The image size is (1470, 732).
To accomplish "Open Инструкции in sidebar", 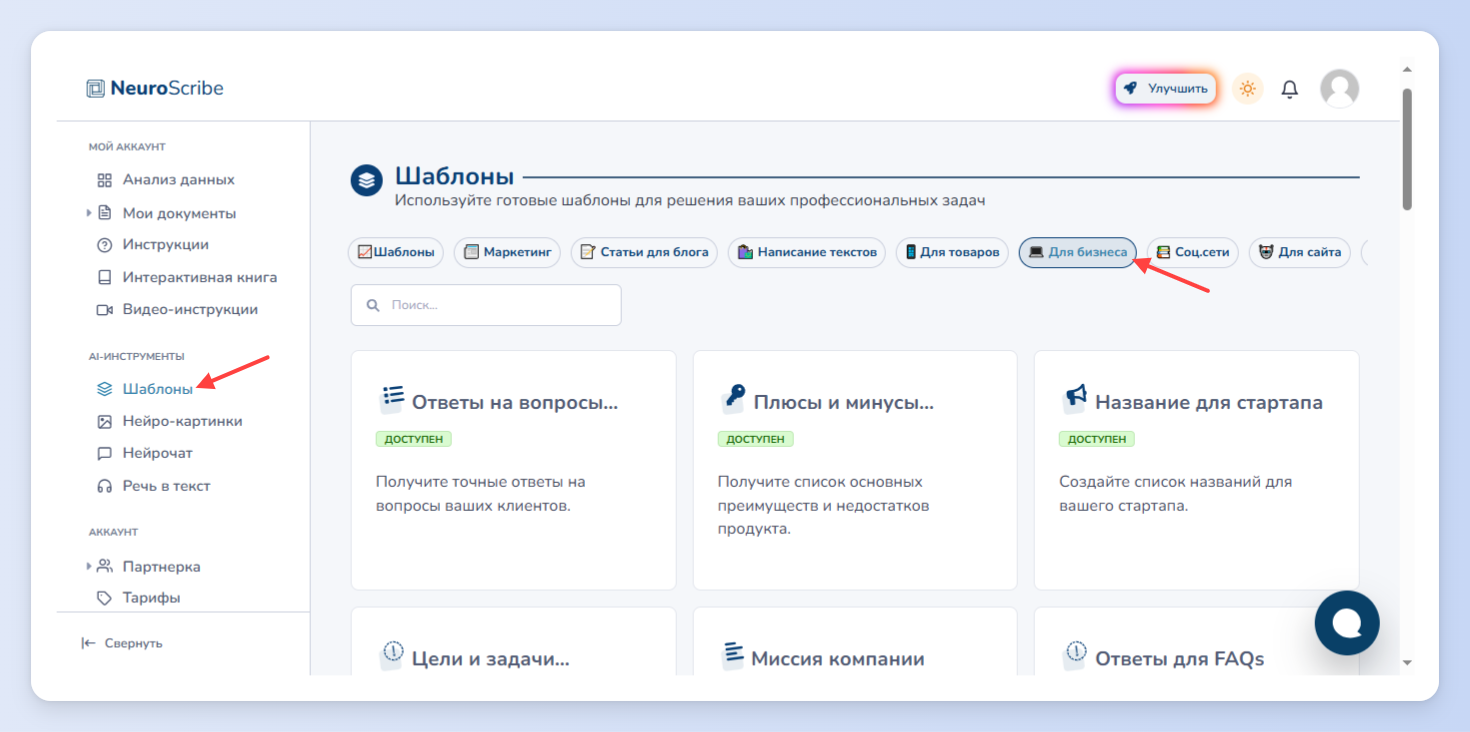I will [165, 245].
